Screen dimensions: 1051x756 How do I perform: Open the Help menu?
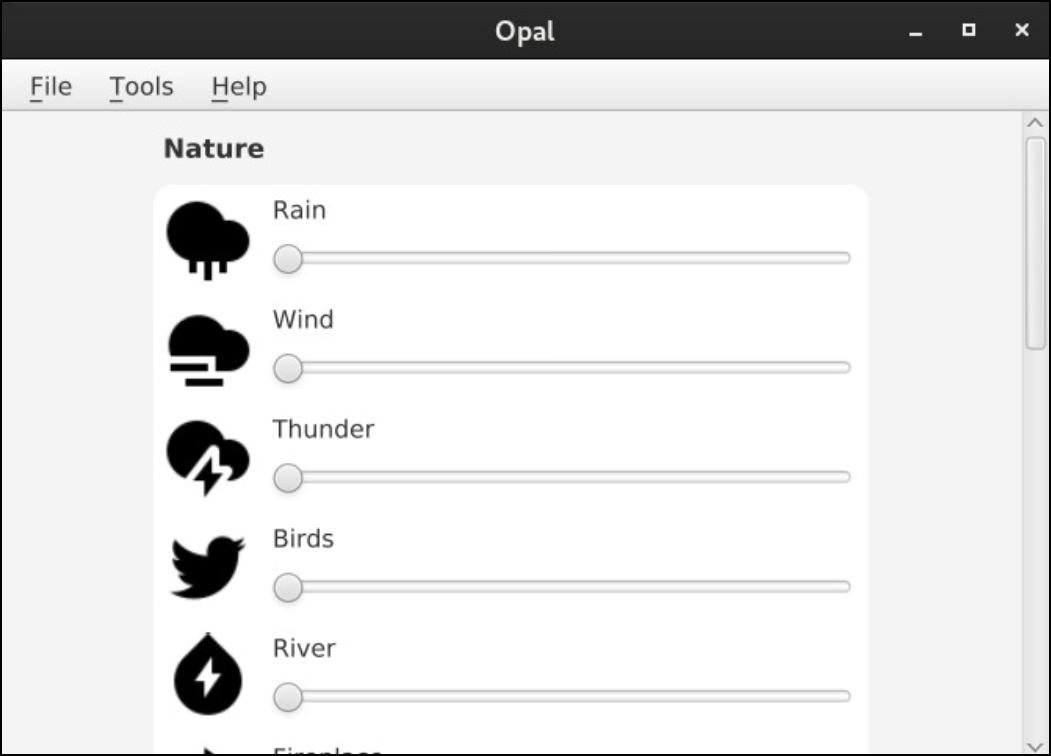239,87
